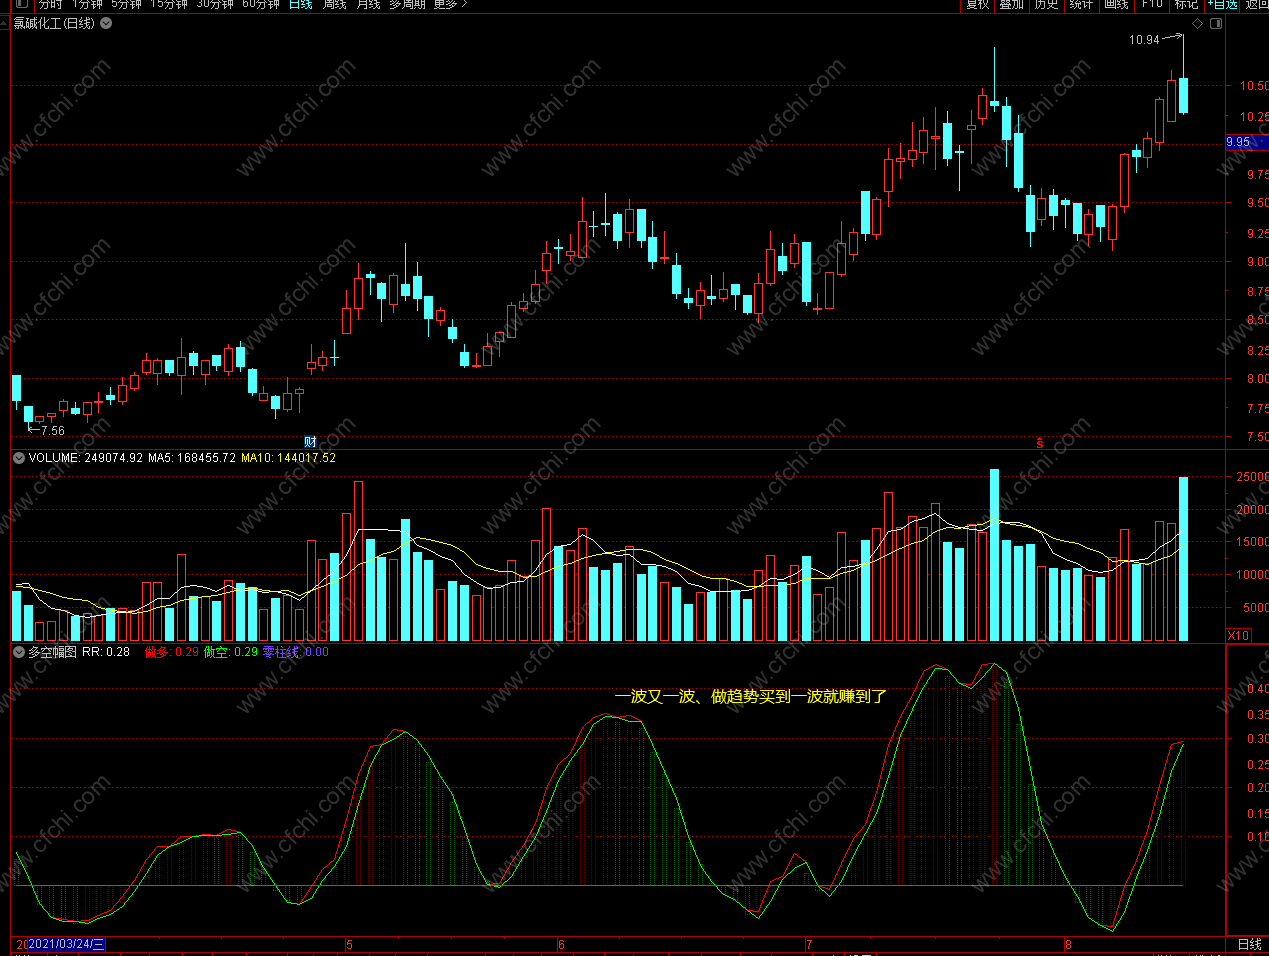The height and width of the screenshot is (956, 1269).
Task: Click the X10 scale label in volume pane
Action: pyautogui.click(x=1238, y=635)
